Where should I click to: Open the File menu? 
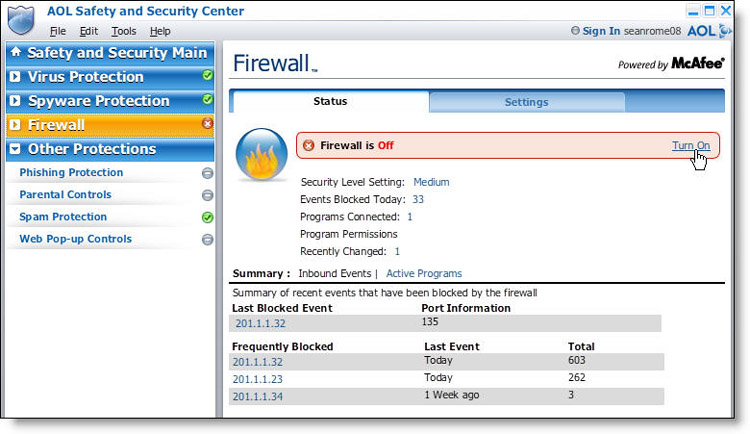coord(58,31)
